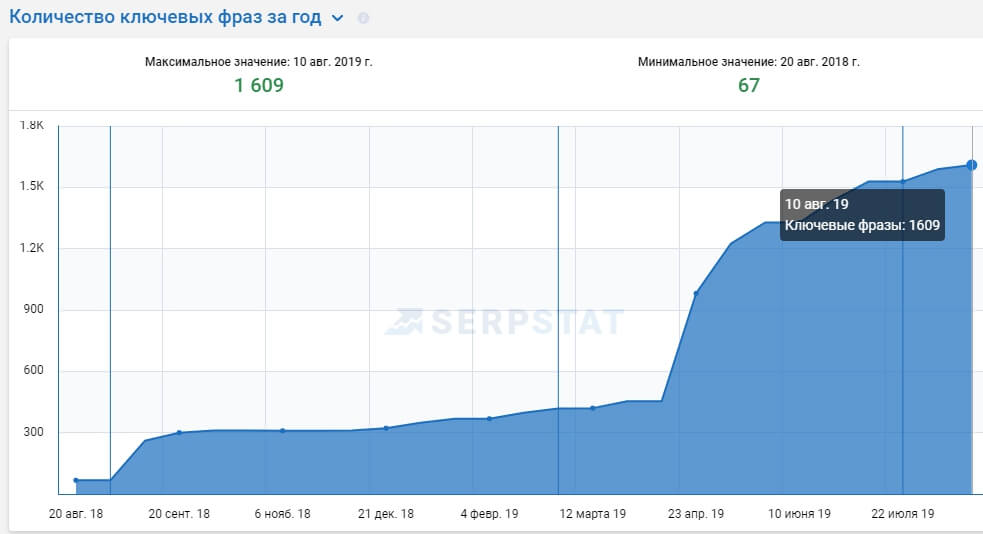Click x-axis label '6 нояб. 18'

(x=283, y=513)
